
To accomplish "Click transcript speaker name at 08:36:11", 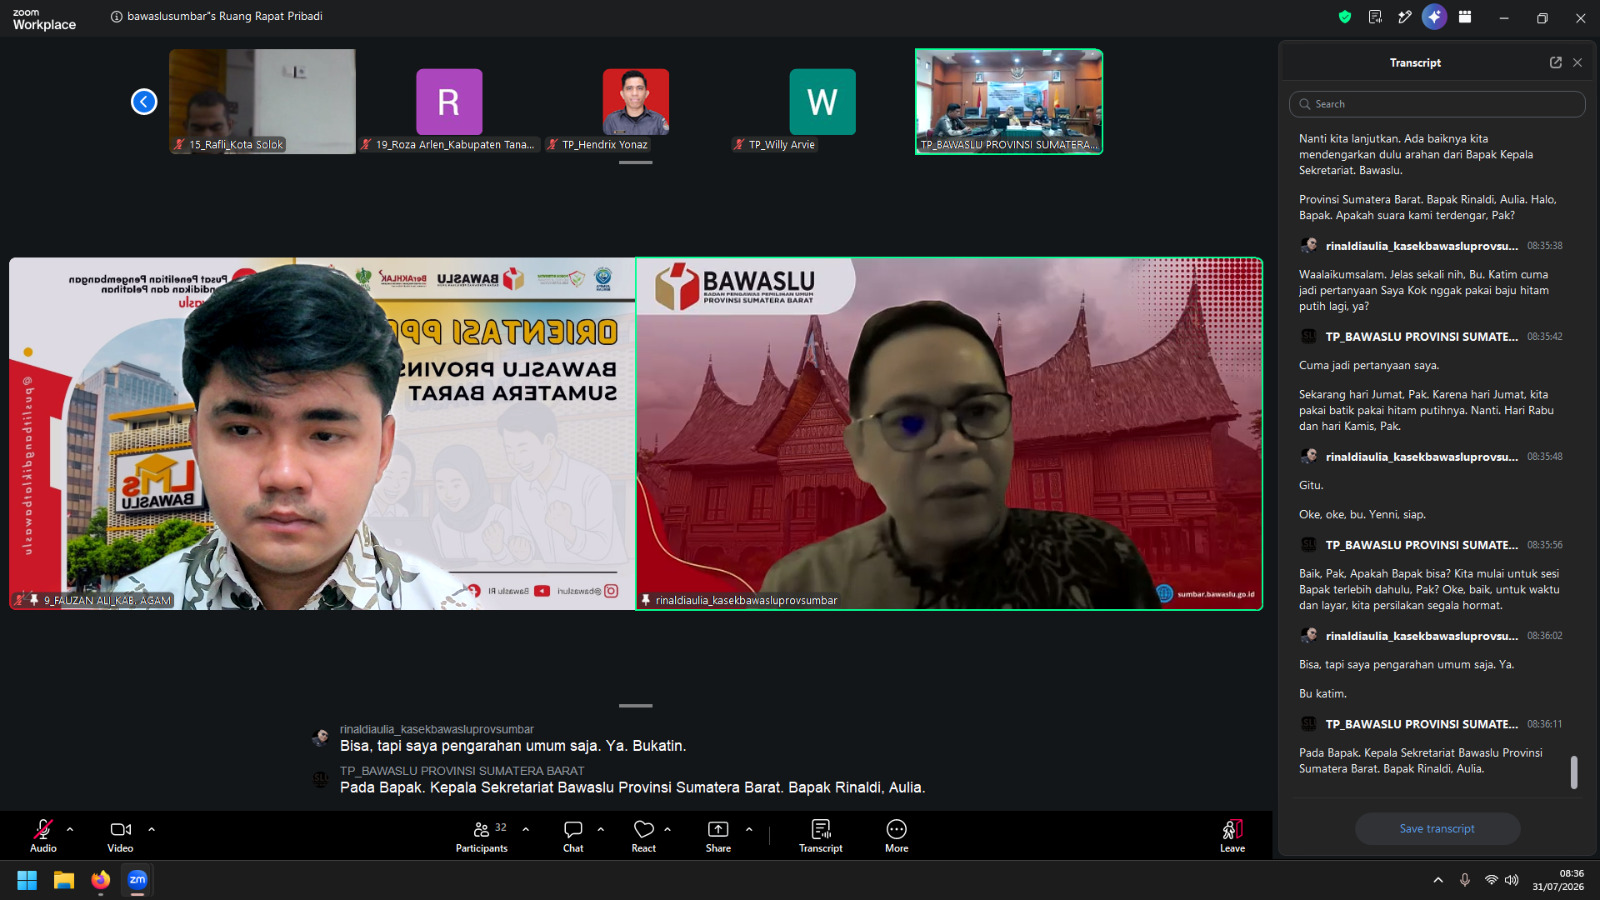I will pyautogui.click(x=1421, y=724).
